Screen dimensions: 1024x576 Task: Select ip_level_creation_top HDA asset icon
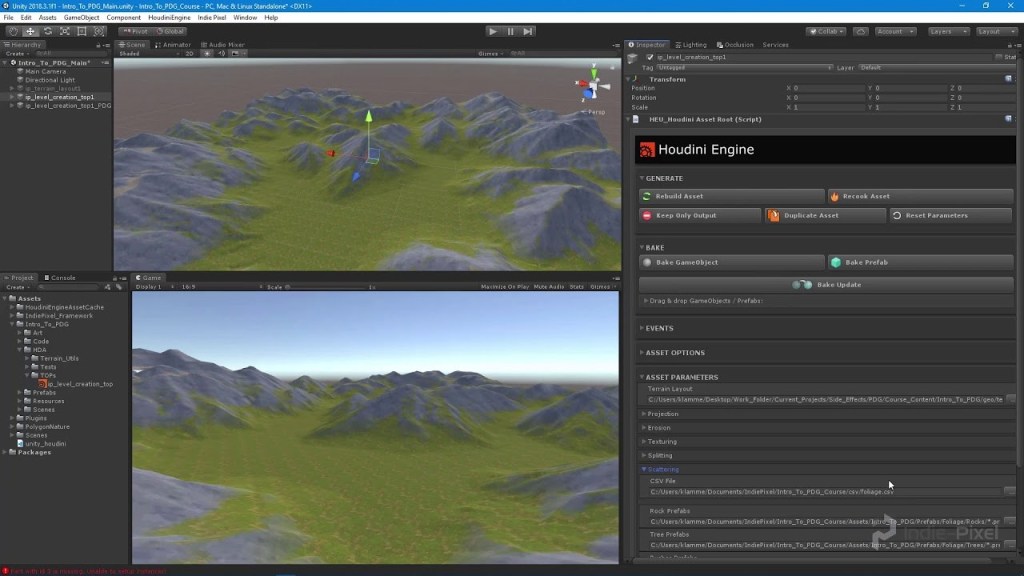pyautogui.click(x=42, y=384)
